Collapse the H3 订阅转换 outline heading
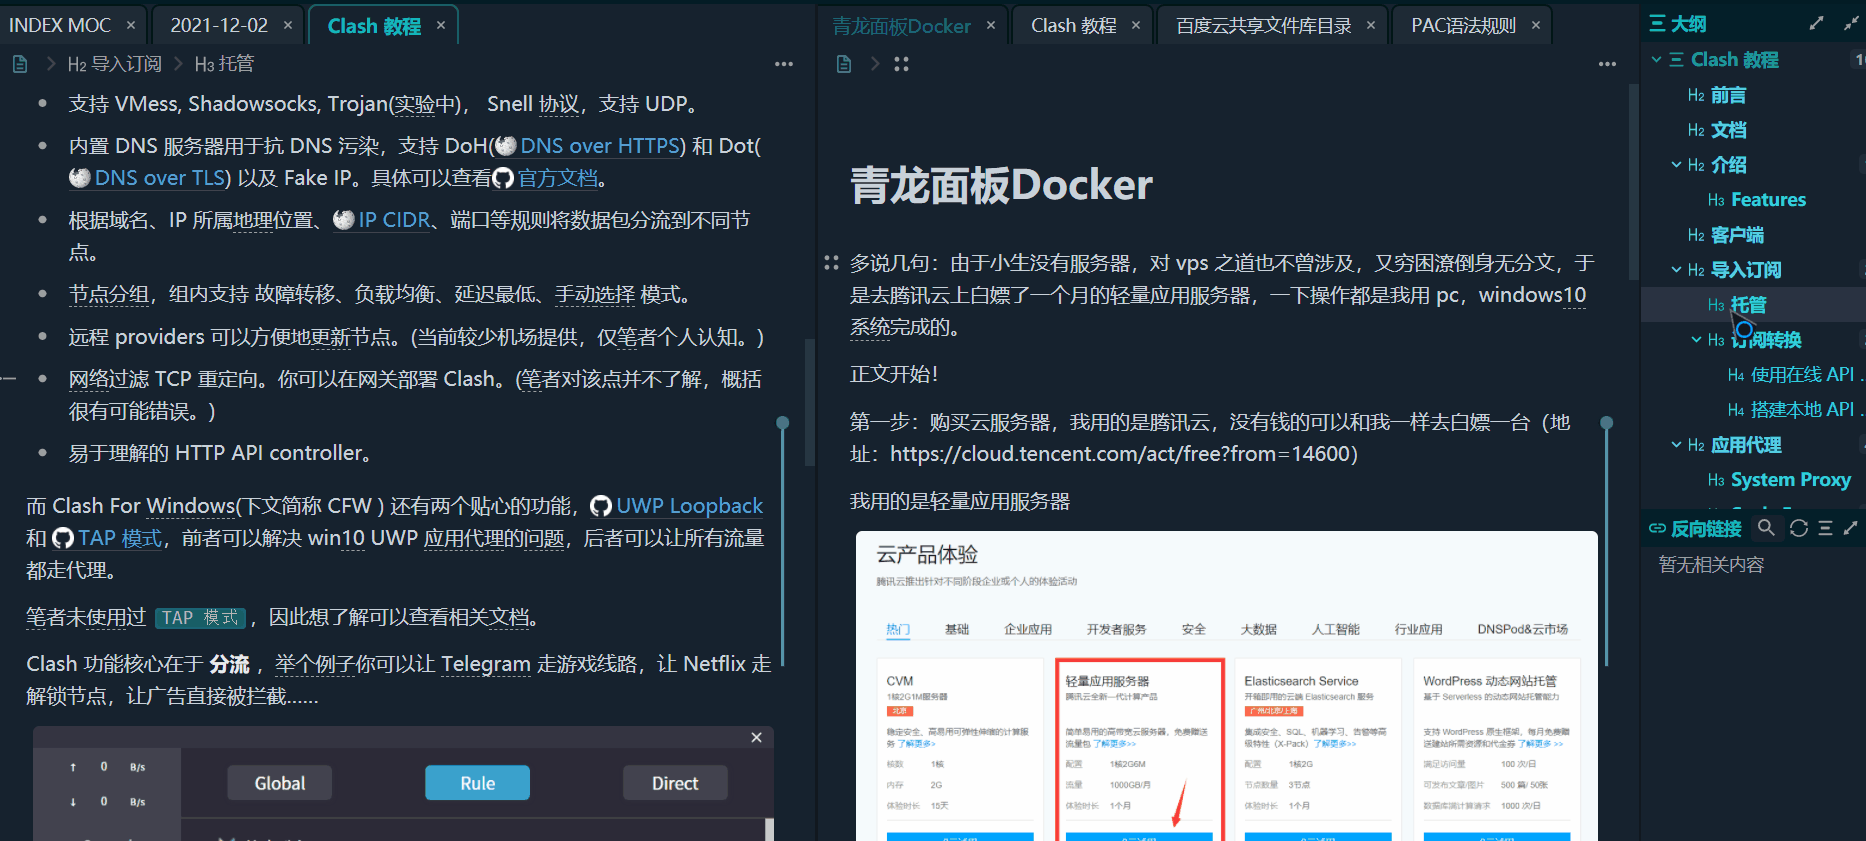Screen dimensions: 1866x841 (1697, 340)
